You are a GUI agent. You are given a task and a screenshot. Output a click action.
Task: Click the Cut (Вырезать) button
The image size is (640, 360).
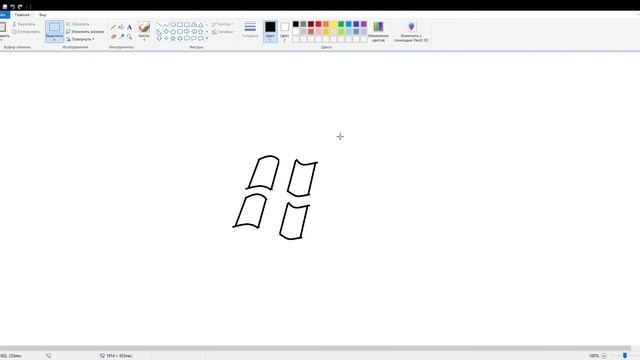point(24,24)
